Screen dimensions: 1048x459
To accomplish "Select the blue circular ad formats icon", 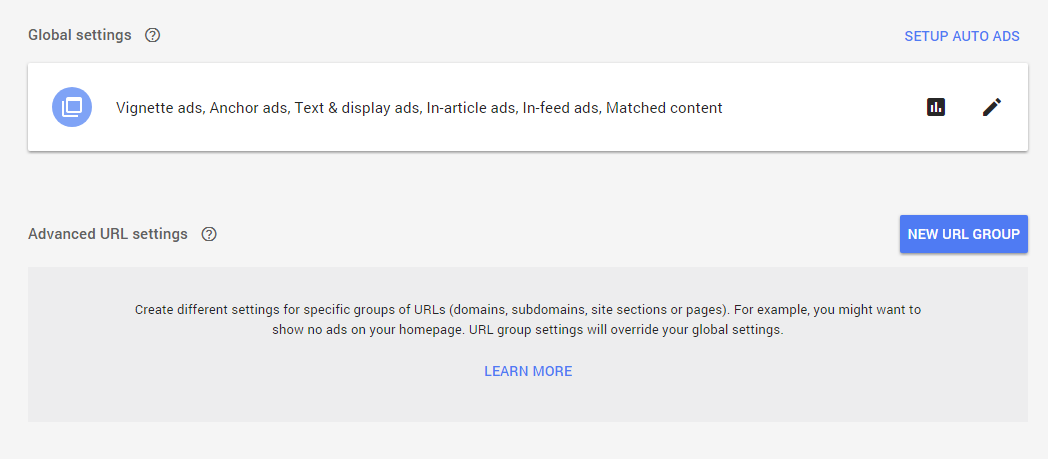I will [x=72, y=107].
